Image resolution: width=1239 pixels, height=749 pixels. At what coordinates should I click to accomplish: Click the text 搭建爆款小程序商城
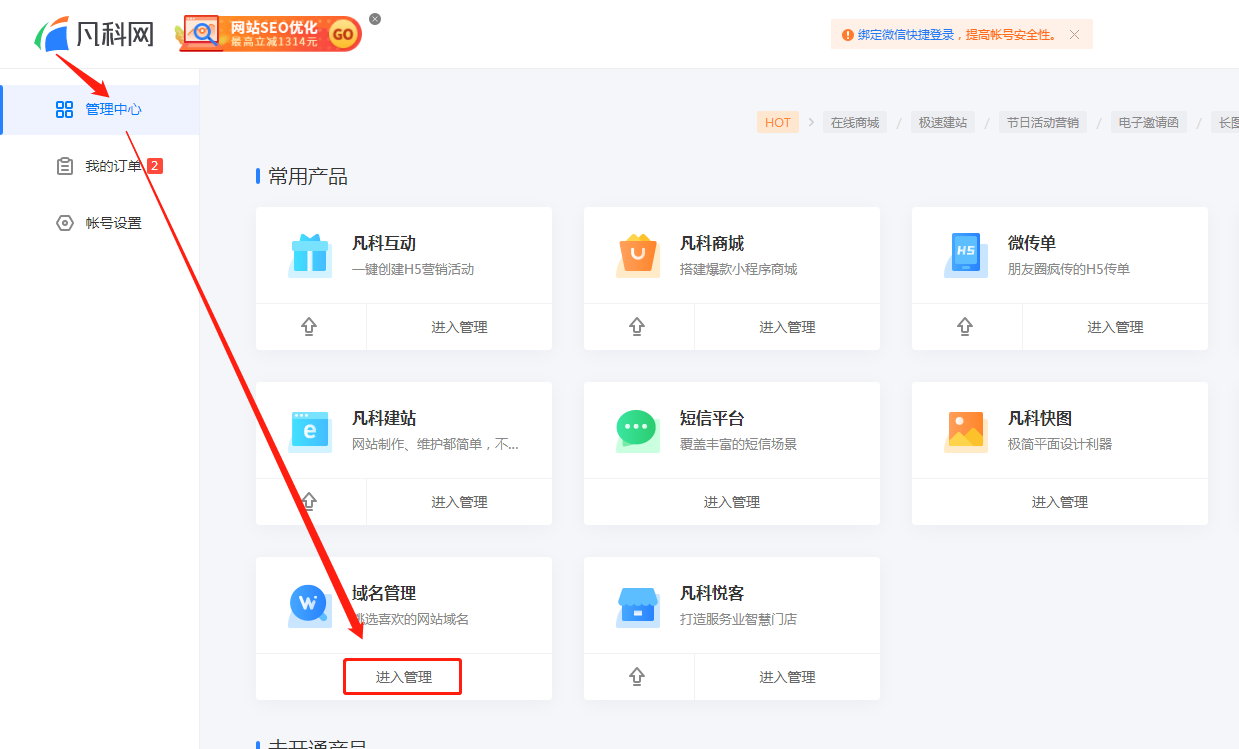(739, 269)
